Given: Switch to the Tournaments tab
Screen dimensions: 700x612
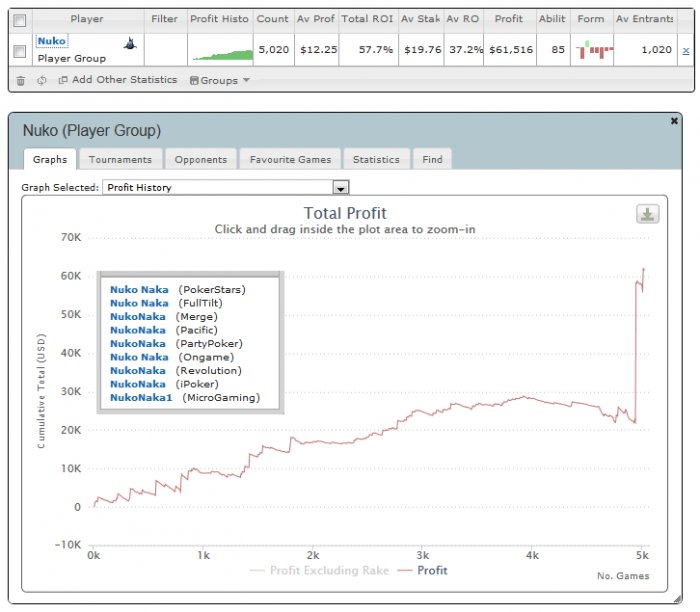Looking at the screenshot, I should coord(120,159).
